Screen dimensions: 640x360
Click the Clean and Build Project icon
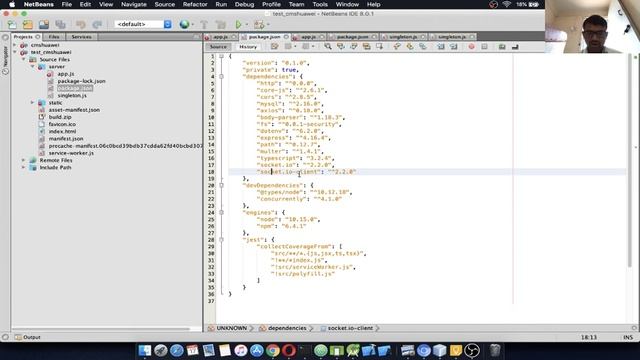tap(220, 24)
